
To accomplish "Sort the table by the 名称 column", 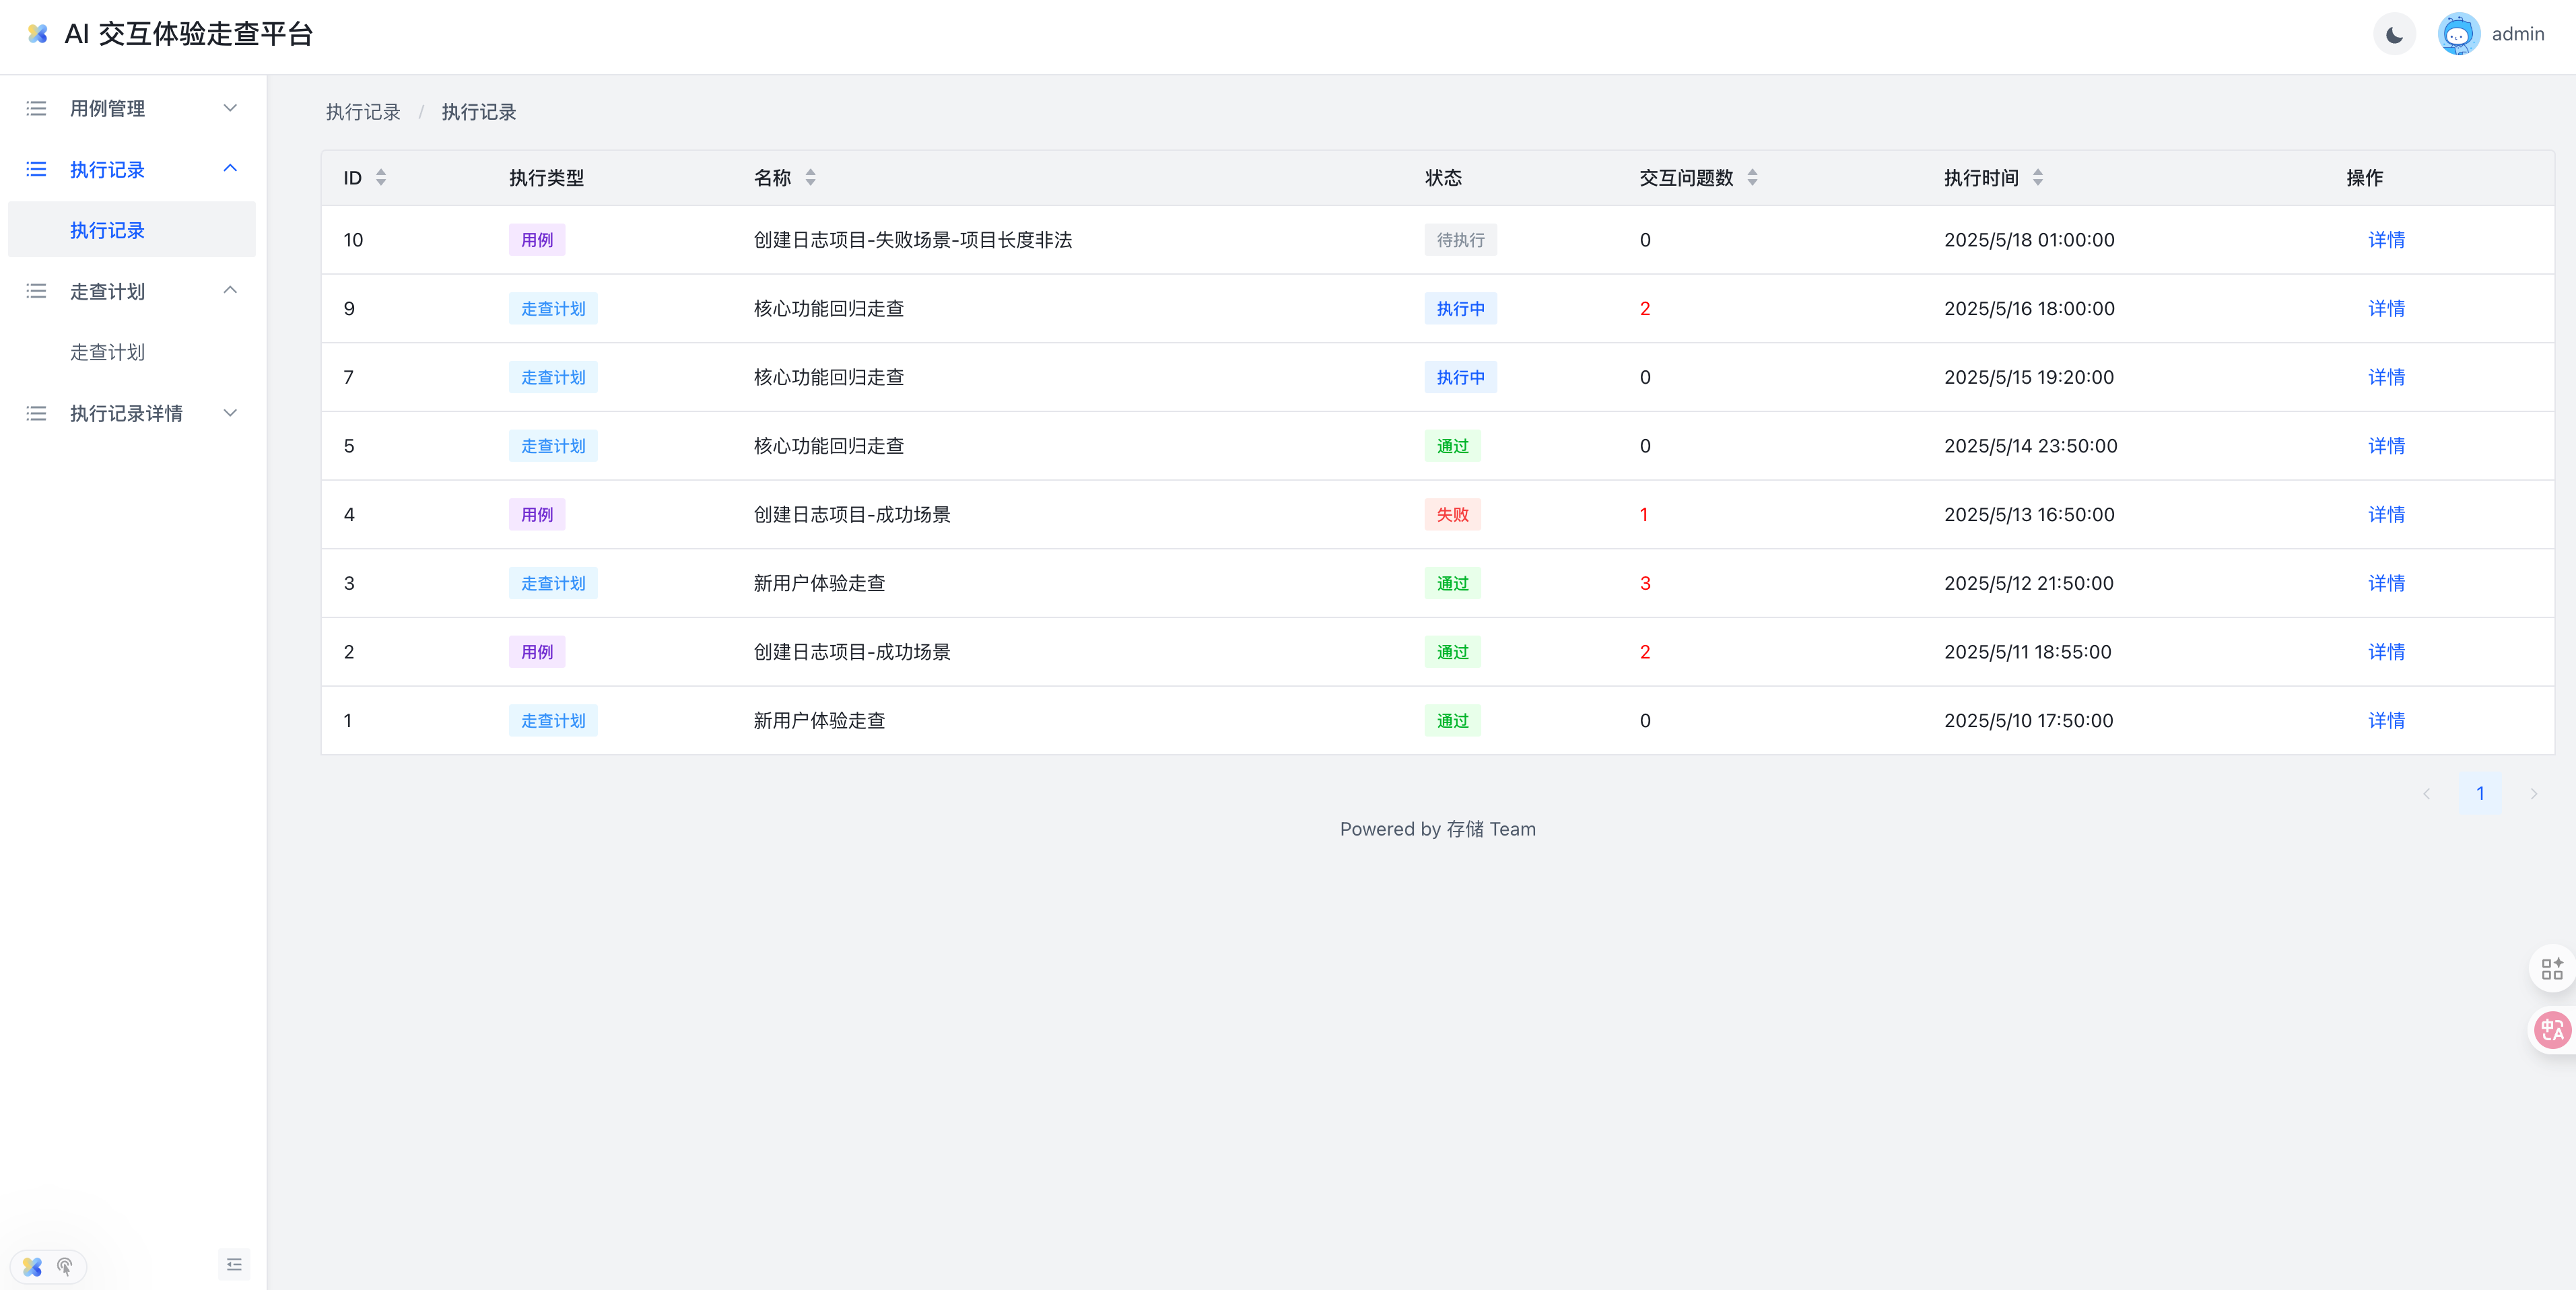I will [810, 178].
